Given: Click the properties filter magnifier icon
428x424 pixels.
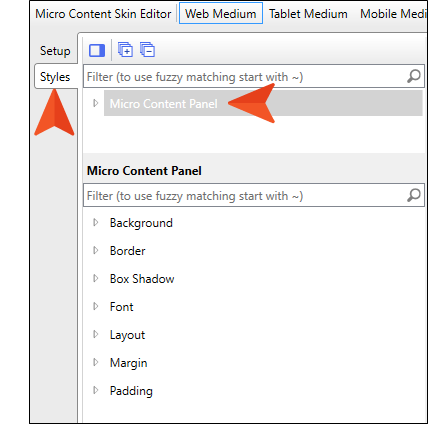Looking at the screenshot, I should [x=414, y=195].
